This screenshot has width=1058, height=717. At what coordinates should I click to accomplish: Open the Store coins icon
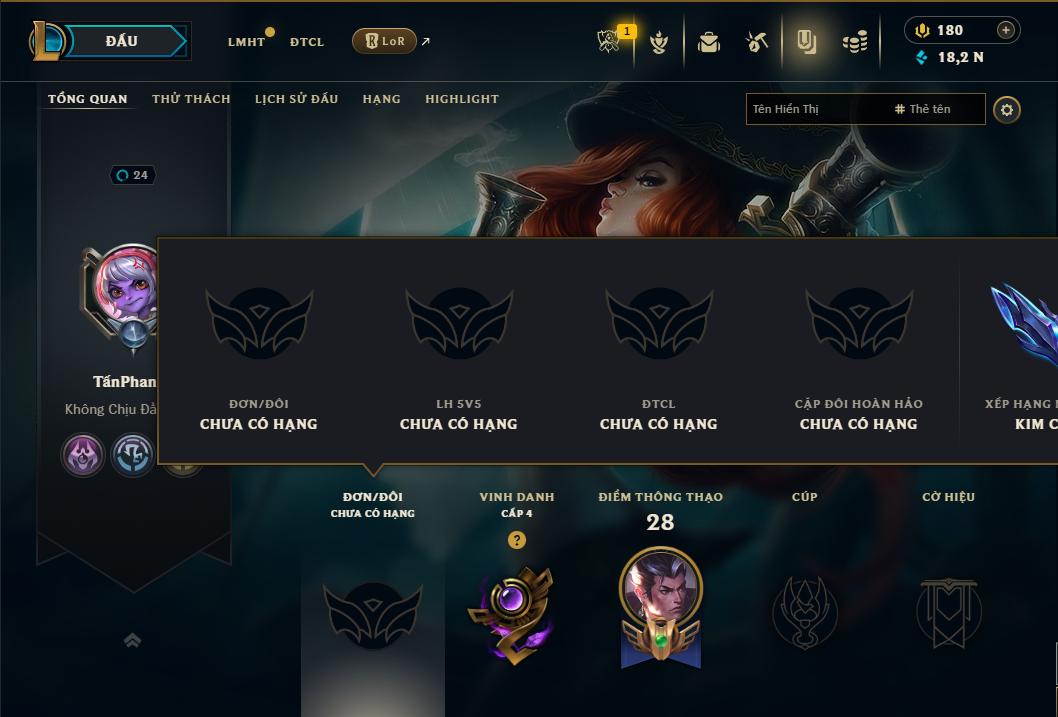[855, 42]
